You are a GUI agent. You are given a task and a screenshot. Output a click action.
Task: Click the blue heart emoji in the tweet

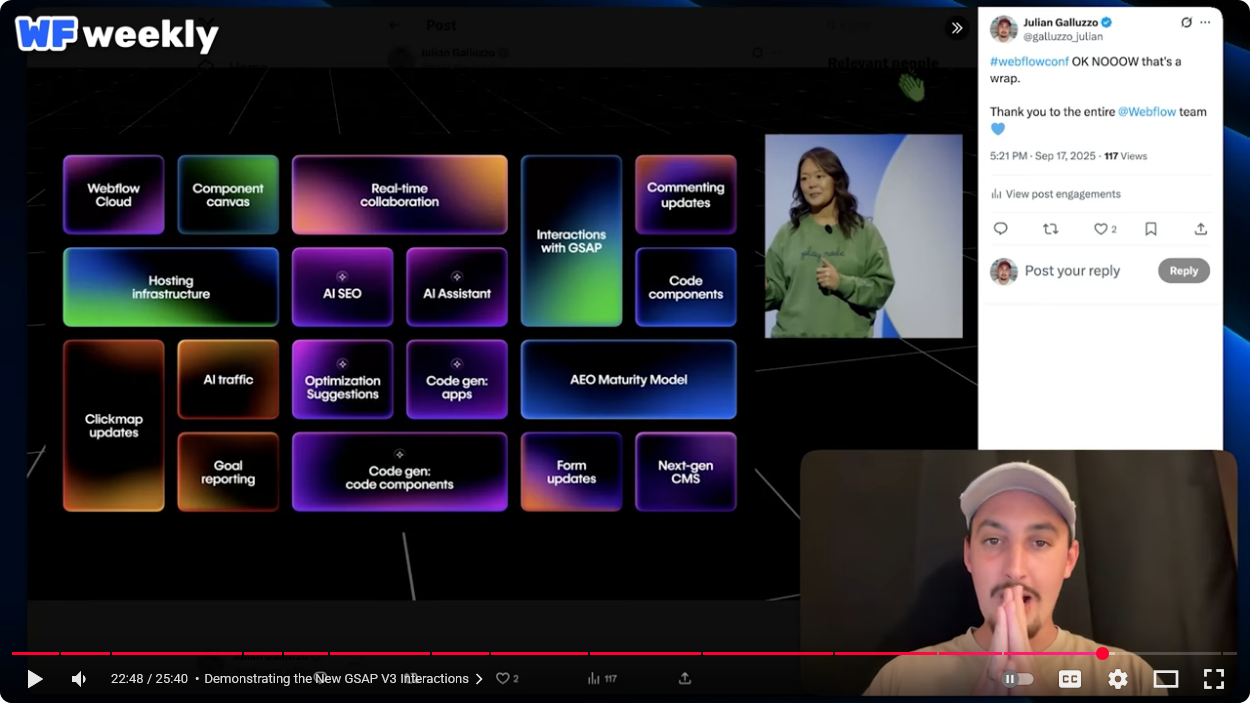(x=998, y=129)
